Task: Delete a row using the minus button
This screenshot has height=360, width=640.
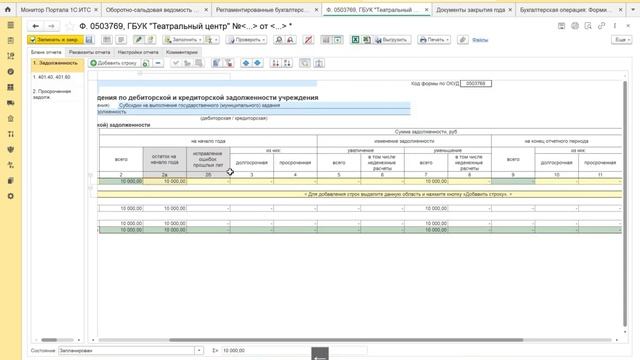Action: click(x=158, y=63)
